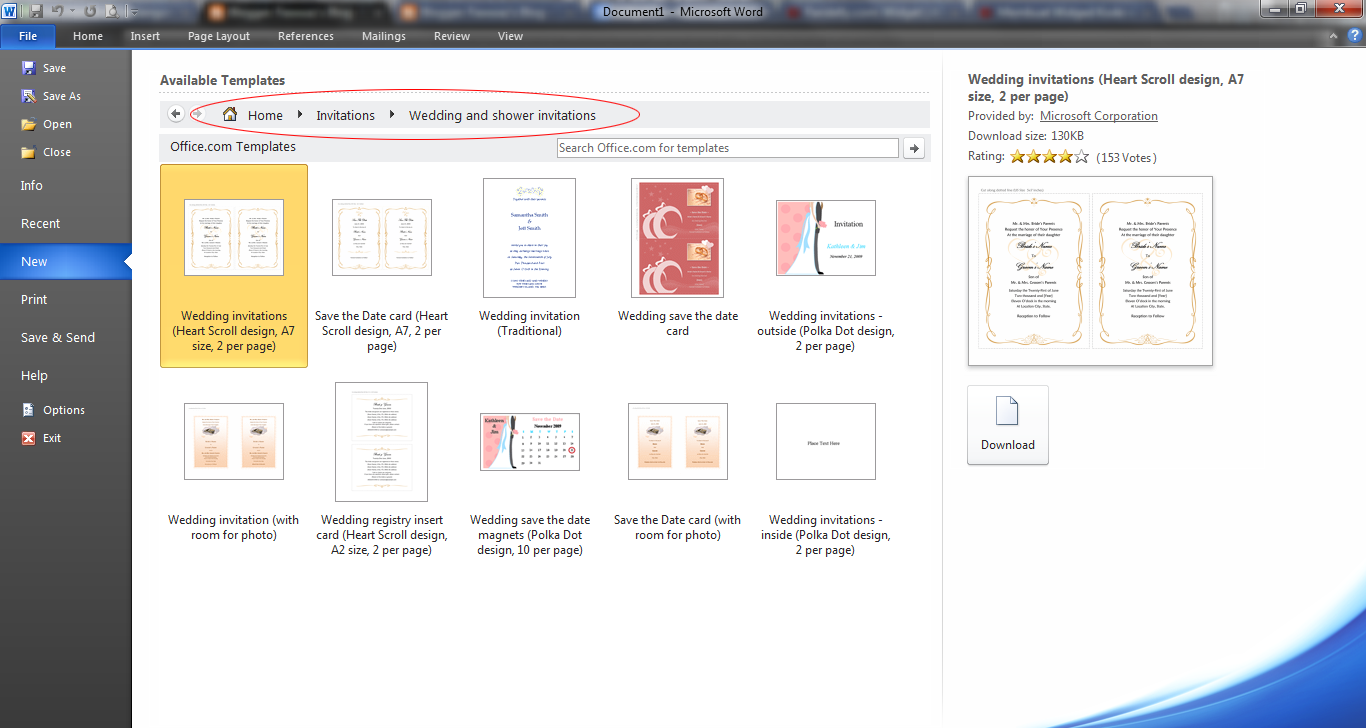Click the Word application icon in title bar
This screenshot has height=728, width=1366.
tap(11, 11)
